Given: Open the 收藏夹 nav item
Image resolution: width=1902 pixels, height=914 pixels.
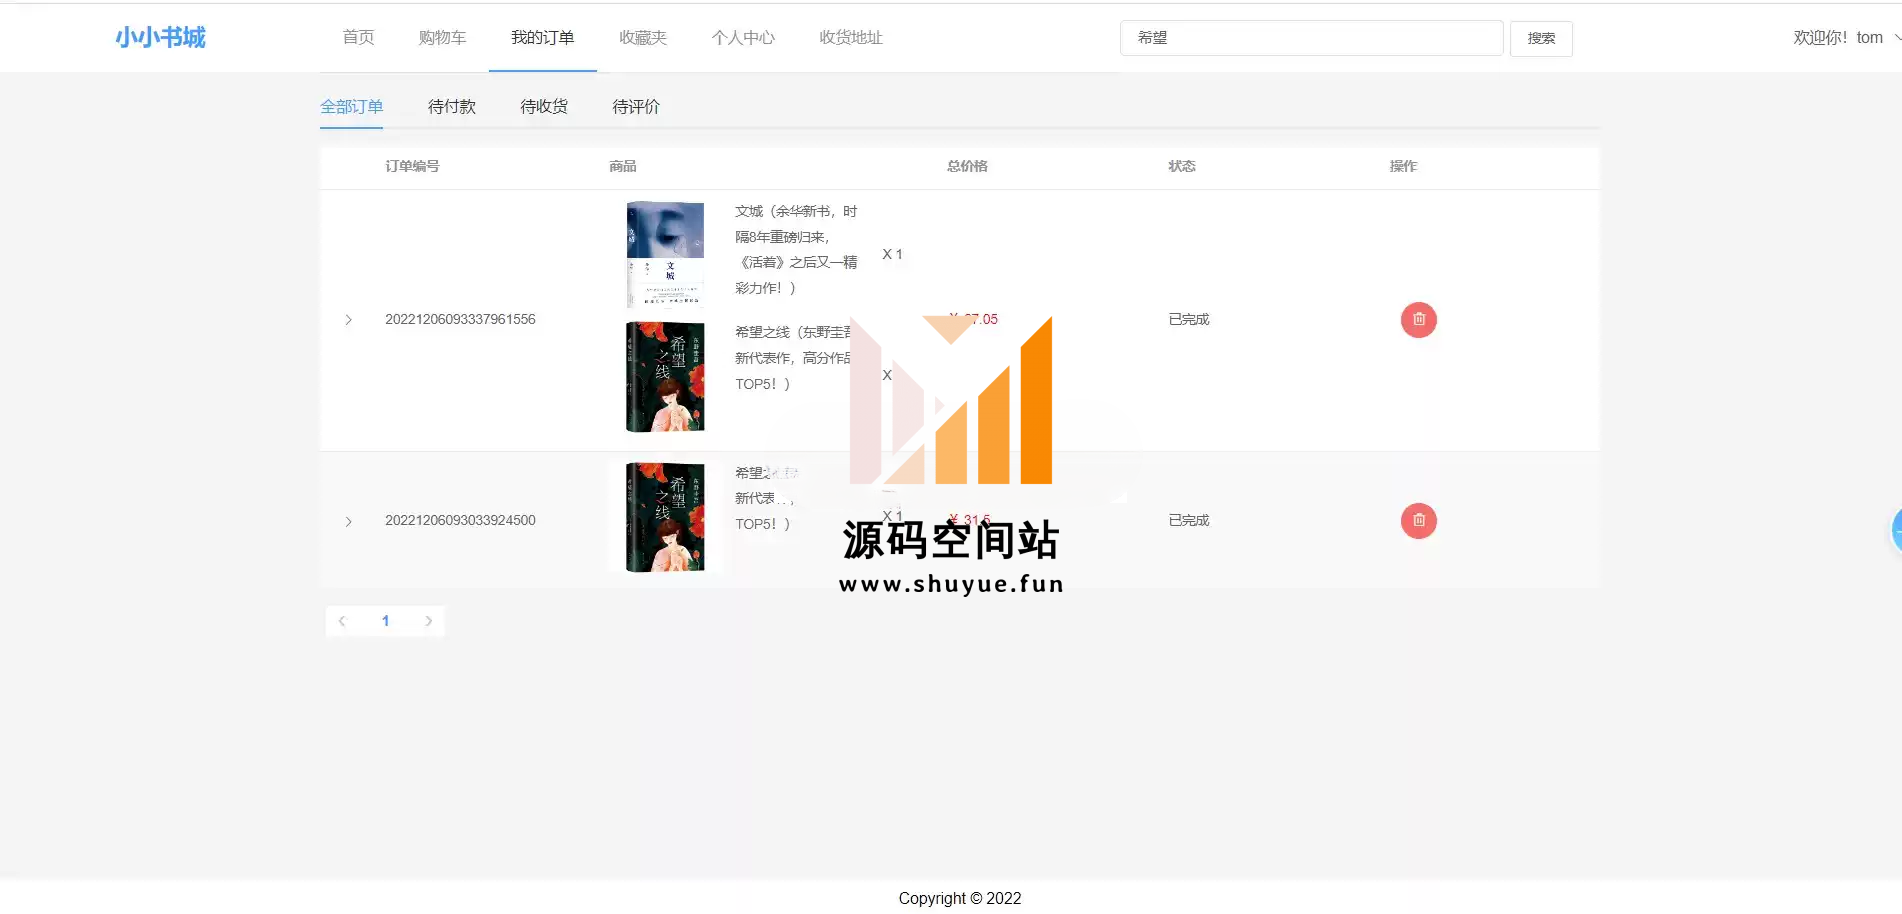Looking at the screenshot, I should [642, 38].
